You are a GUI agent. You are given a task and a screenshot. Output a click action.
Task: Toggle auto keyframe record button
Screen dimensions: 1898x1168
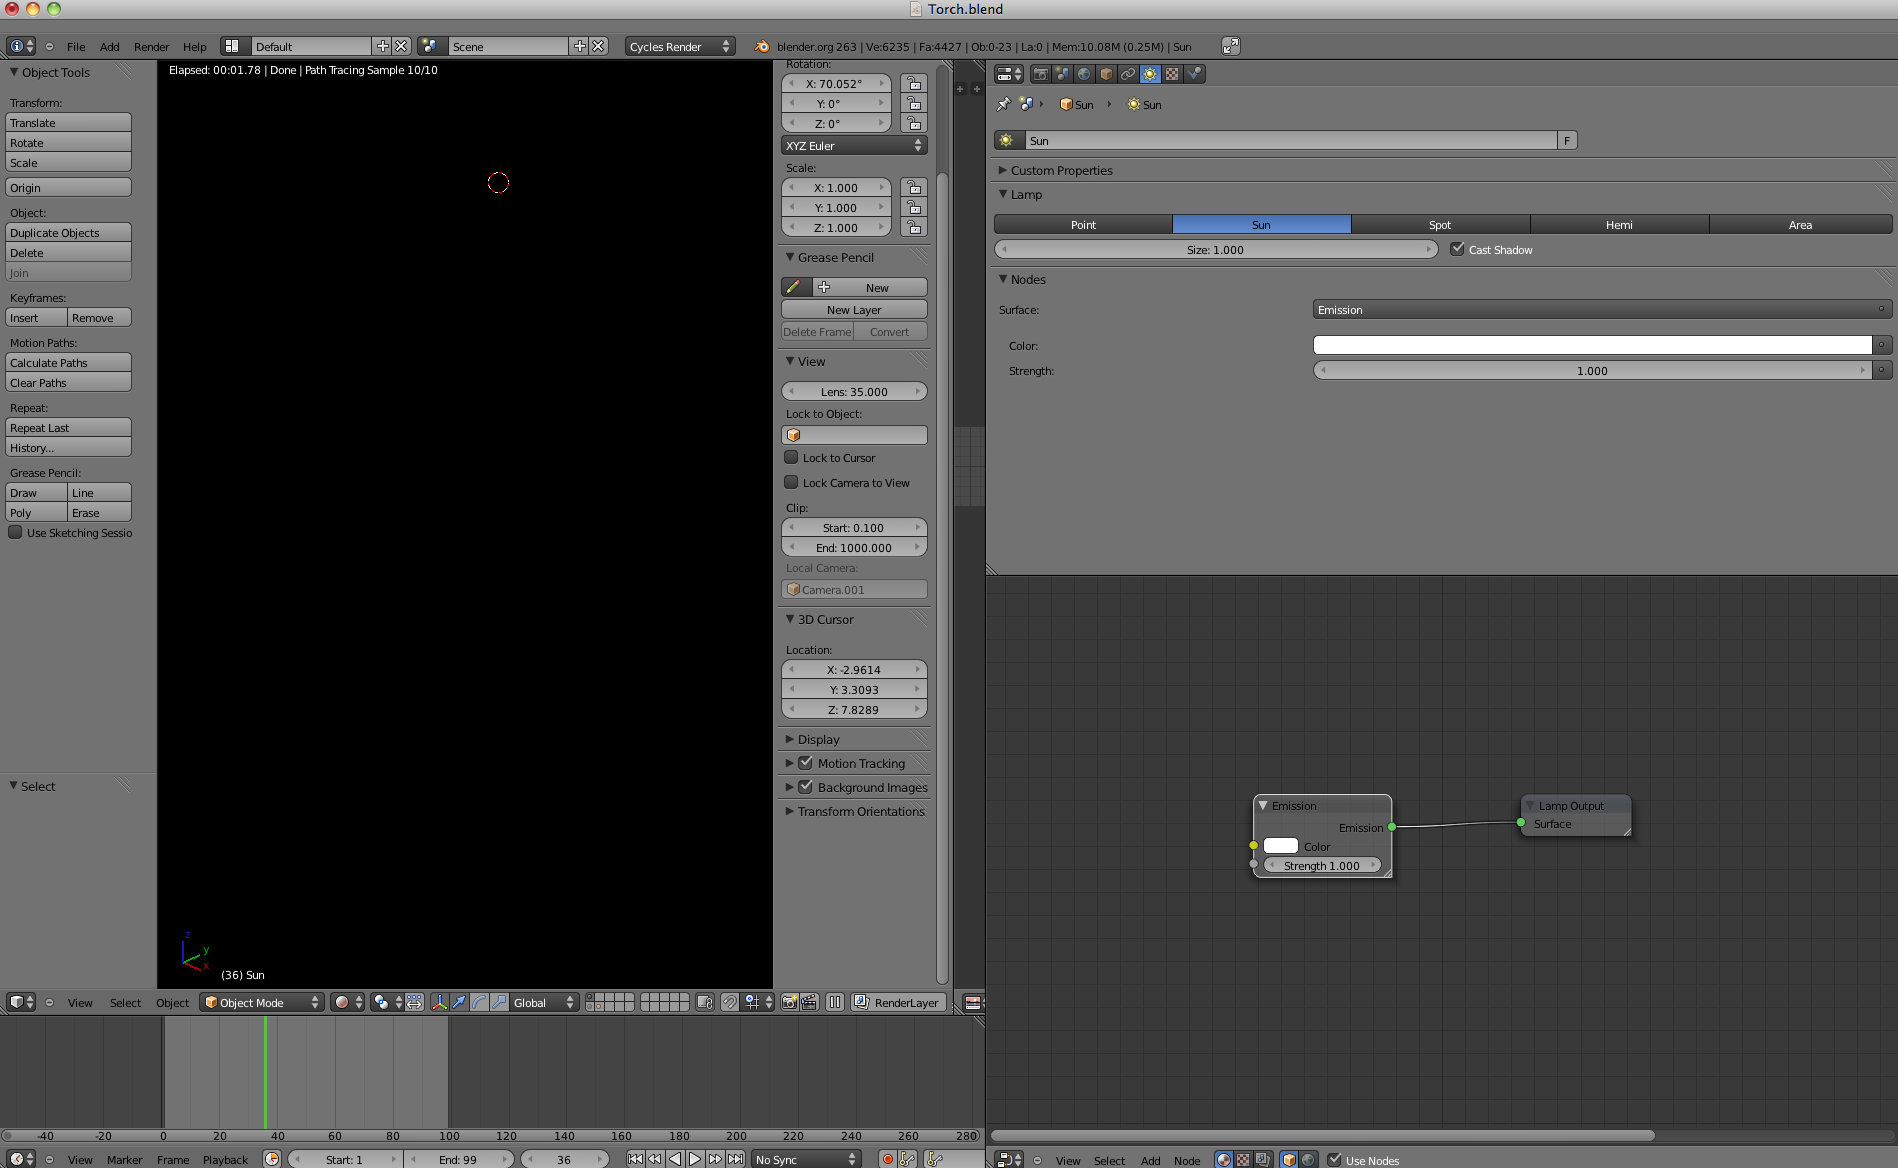pyautogui.click(x=887, y=1159)
